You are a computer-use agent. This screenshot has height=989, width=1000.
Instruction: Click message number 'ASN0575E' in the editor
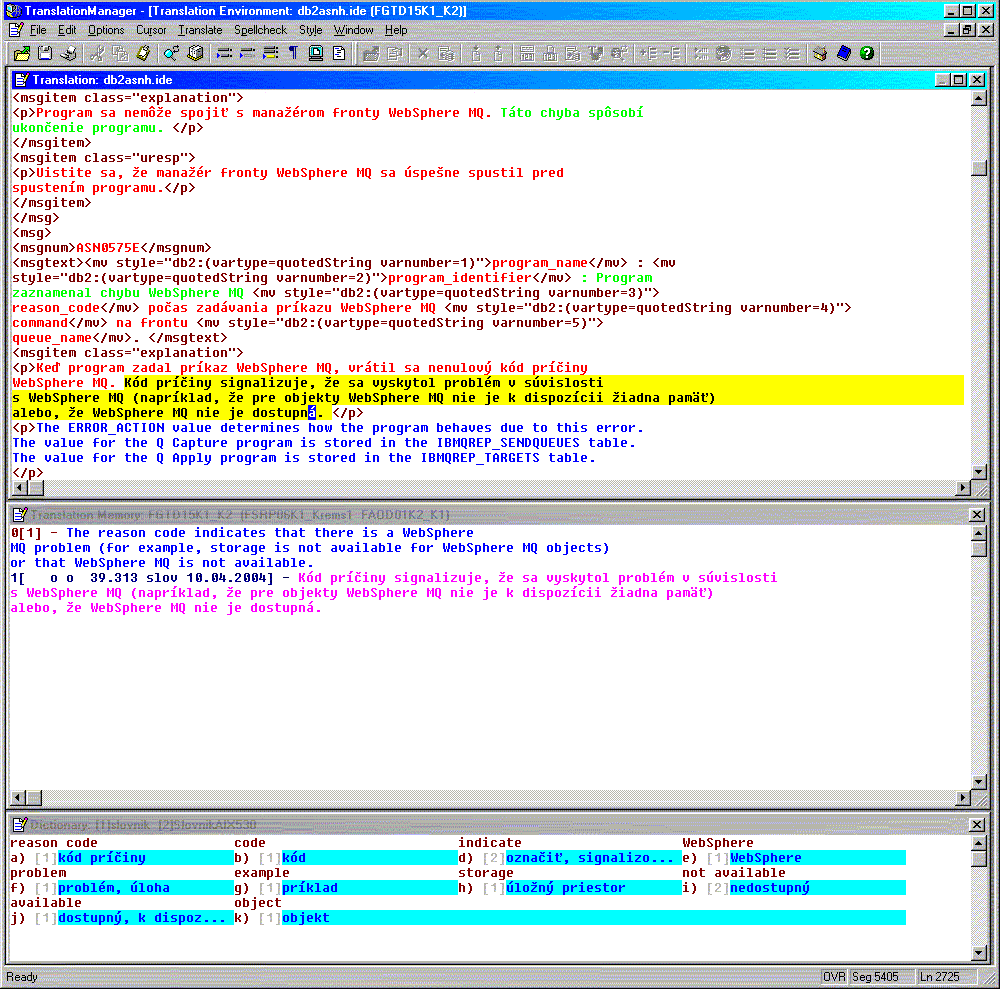pos(108,247)
